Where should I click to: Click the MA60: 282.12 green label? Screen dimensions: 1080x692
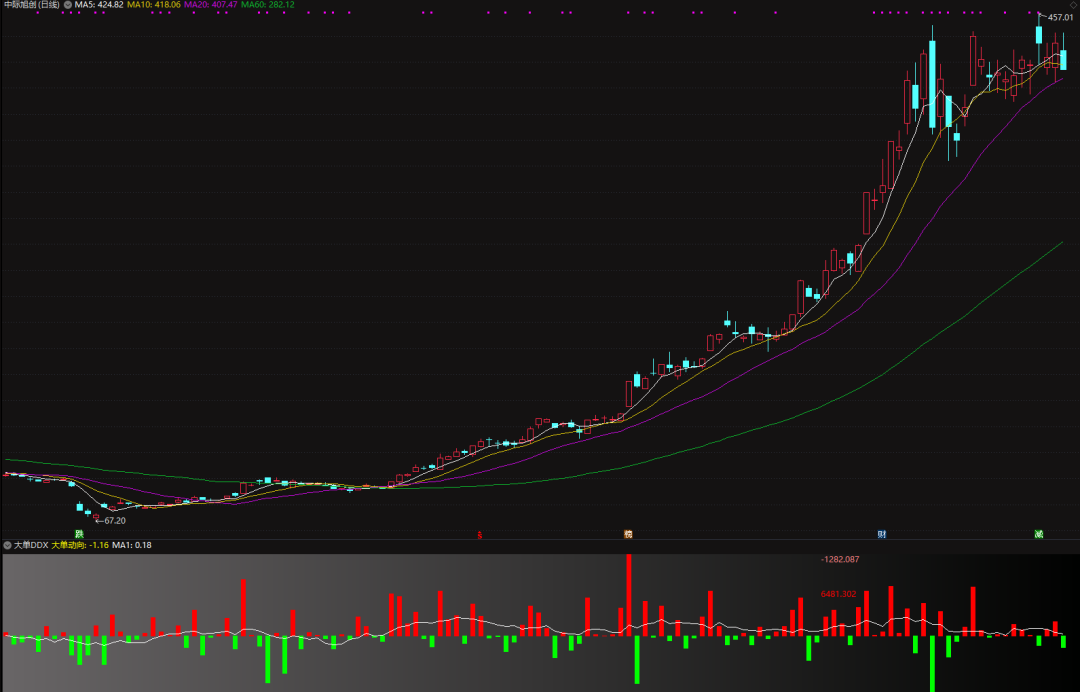(267, 5)
